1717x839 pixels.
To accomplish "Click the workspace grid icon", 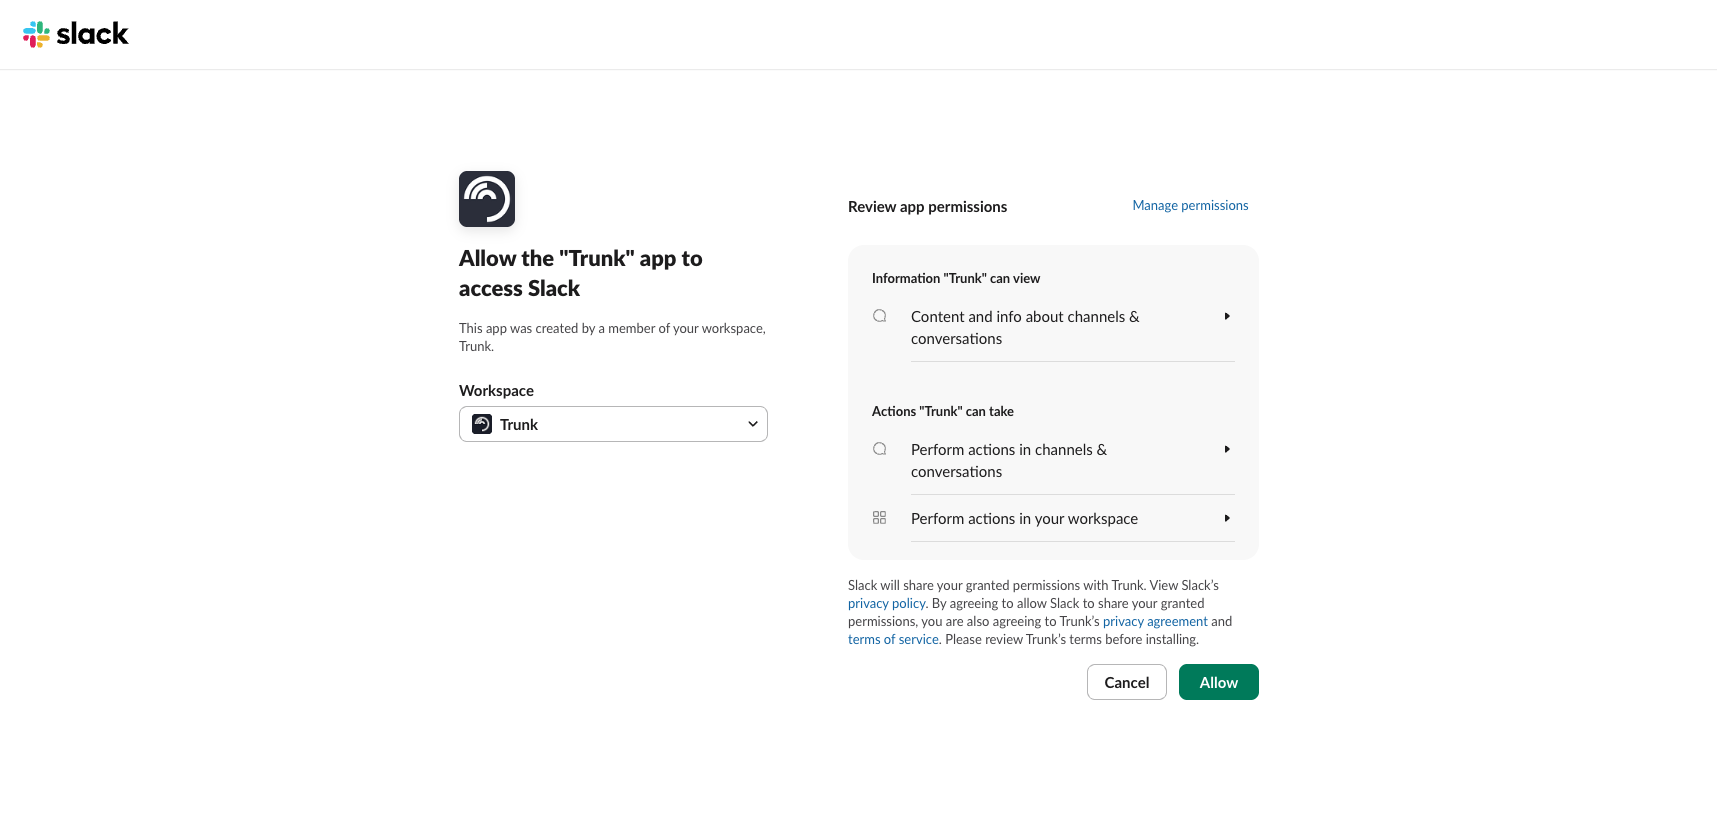I will 880,518.
